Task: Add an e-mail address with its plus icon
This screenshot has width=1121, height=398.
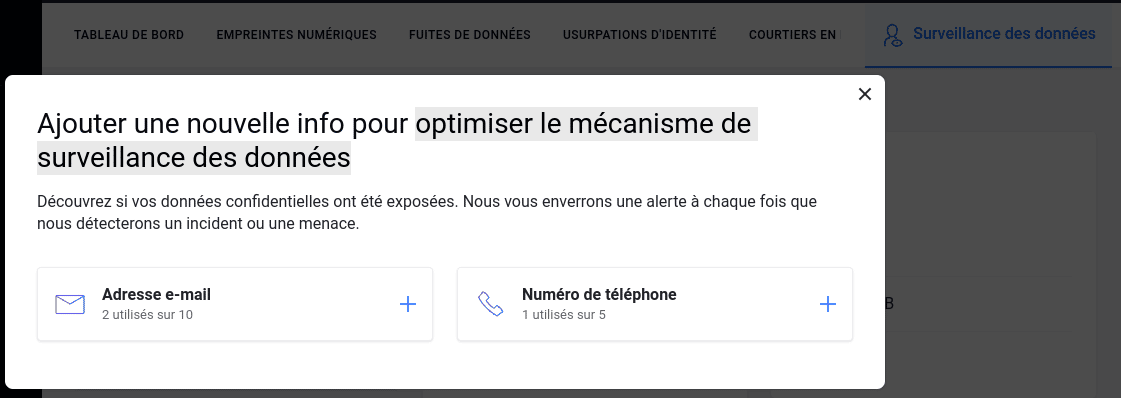Action: pos(408,304)
